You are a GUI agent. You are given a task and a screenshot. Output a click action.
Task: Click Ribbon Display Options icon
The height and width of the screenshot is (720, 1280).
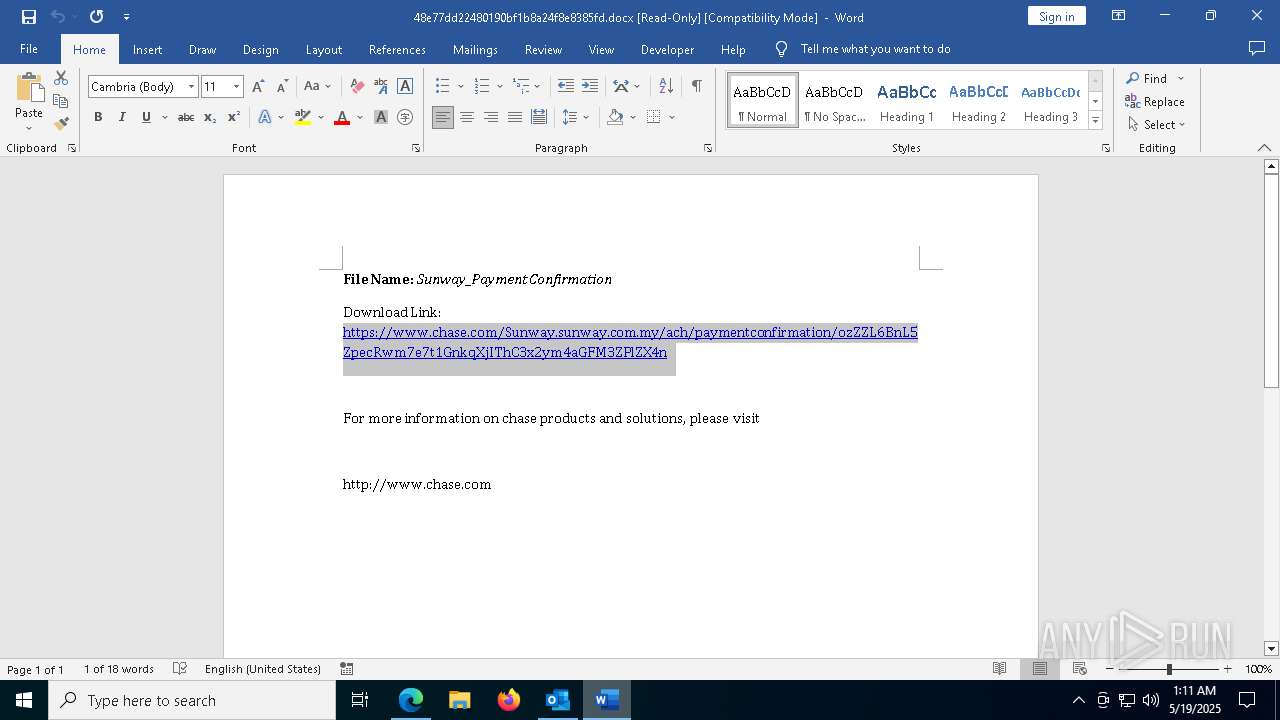[1119, 16]
